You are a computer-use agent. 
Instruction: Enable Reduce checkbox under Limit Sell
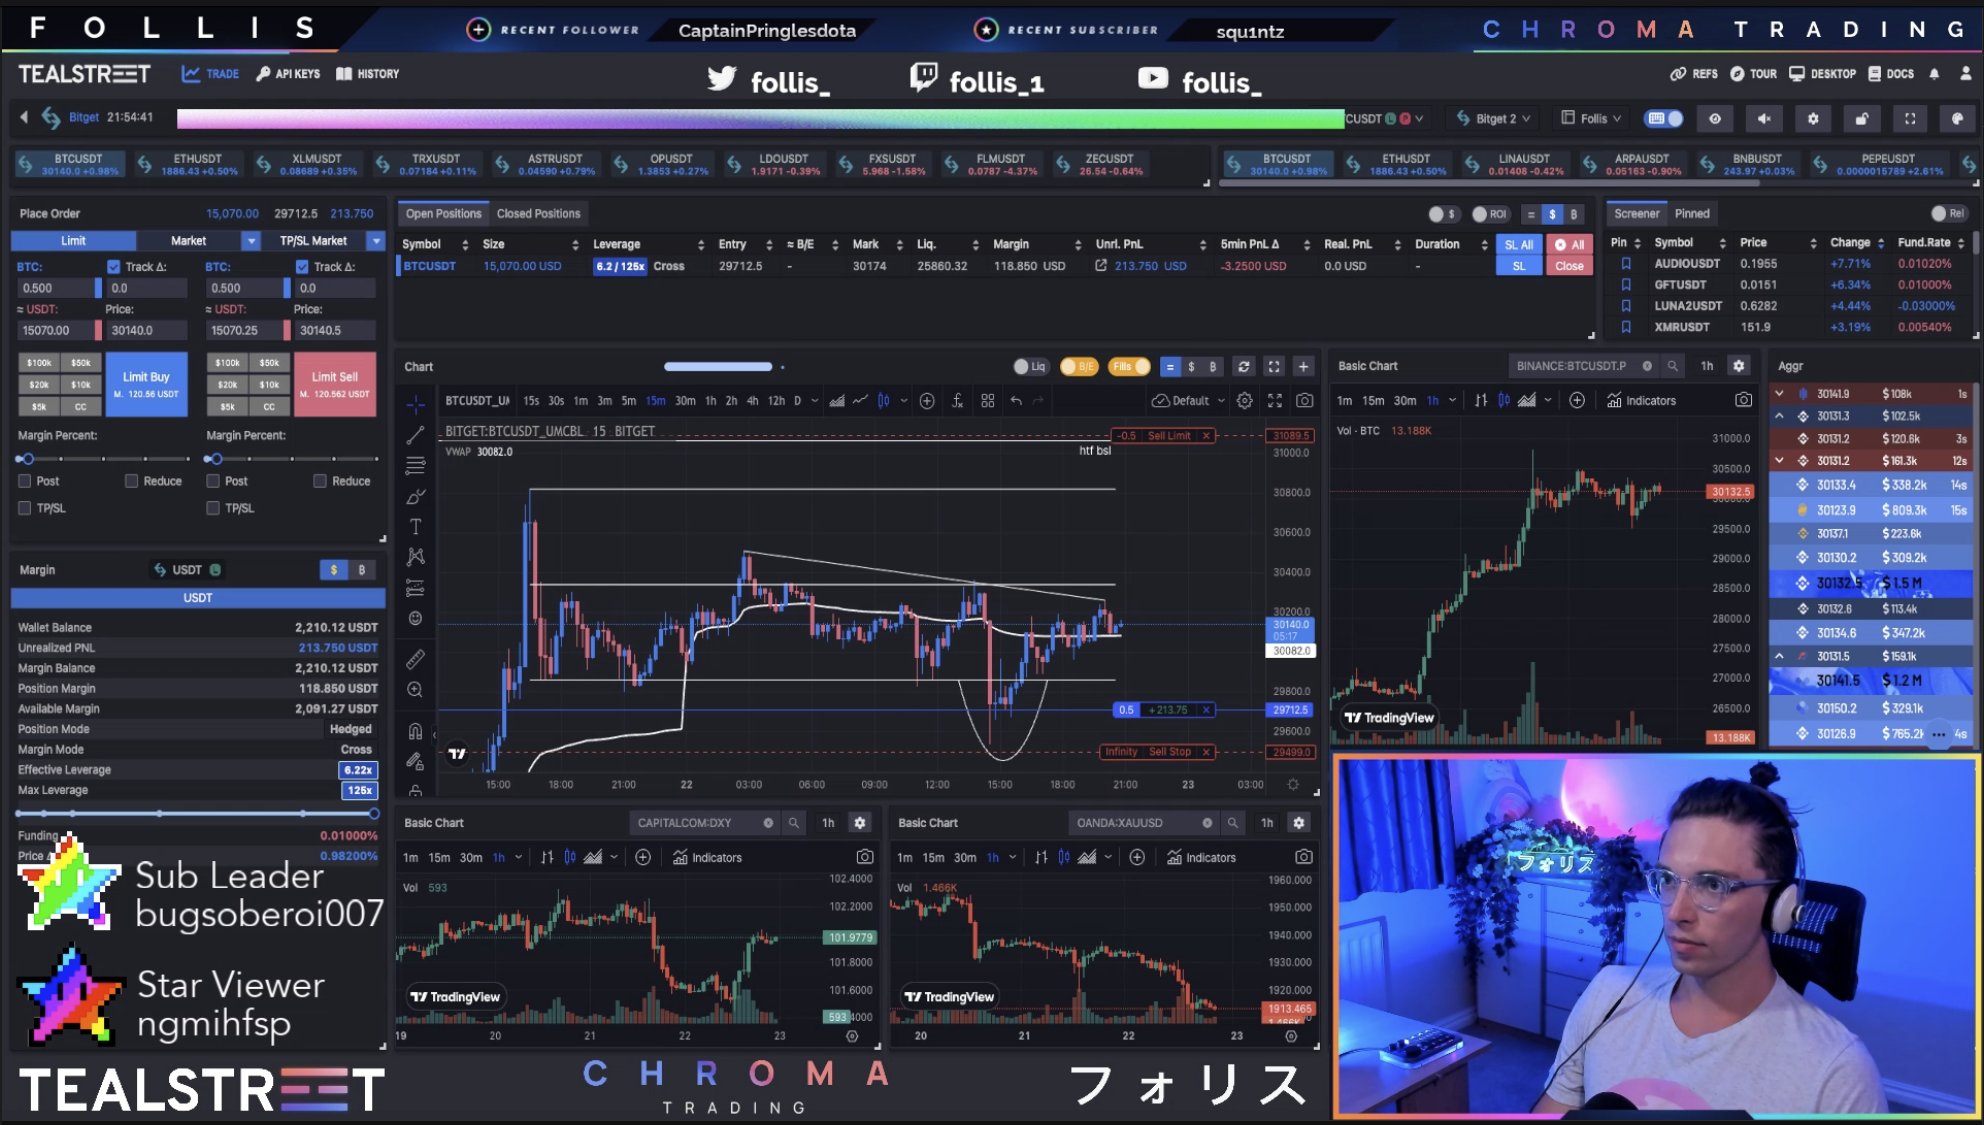pyautogui.click(x=320, y=481)
